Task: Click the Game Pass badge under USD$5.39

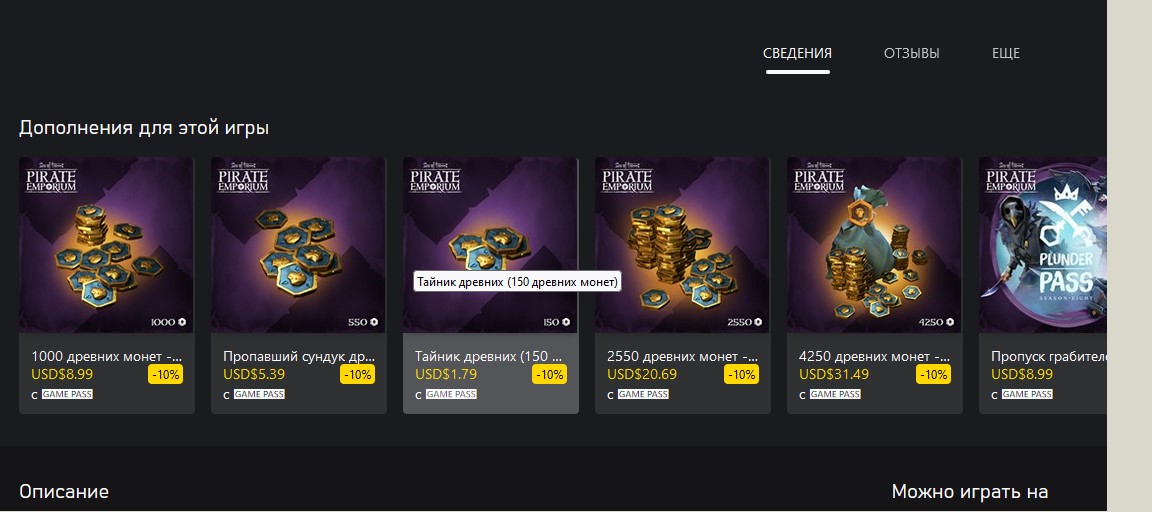Action: [258, 394]
